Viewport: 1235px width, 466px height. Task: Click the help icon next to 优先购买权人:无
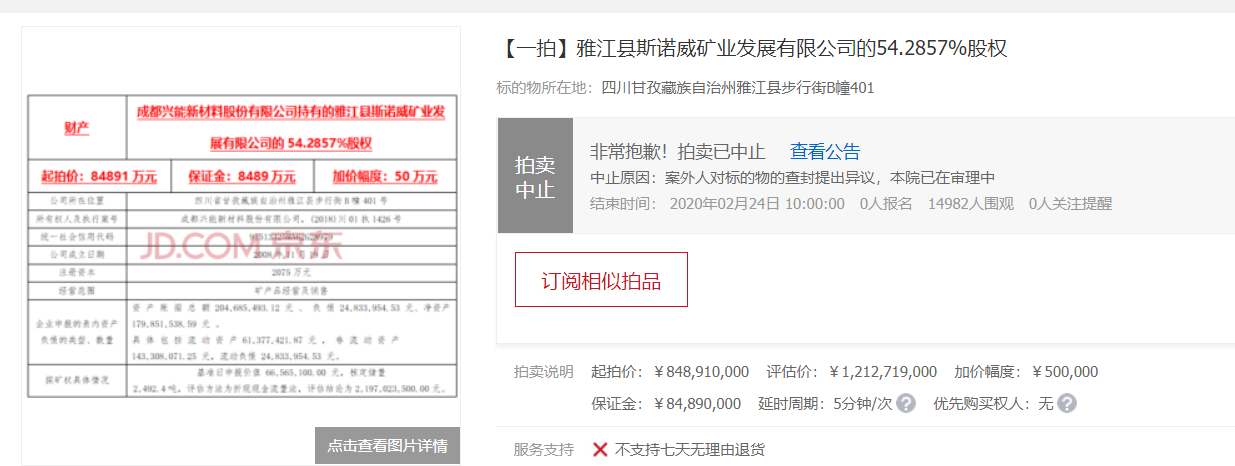point(1067,404)
